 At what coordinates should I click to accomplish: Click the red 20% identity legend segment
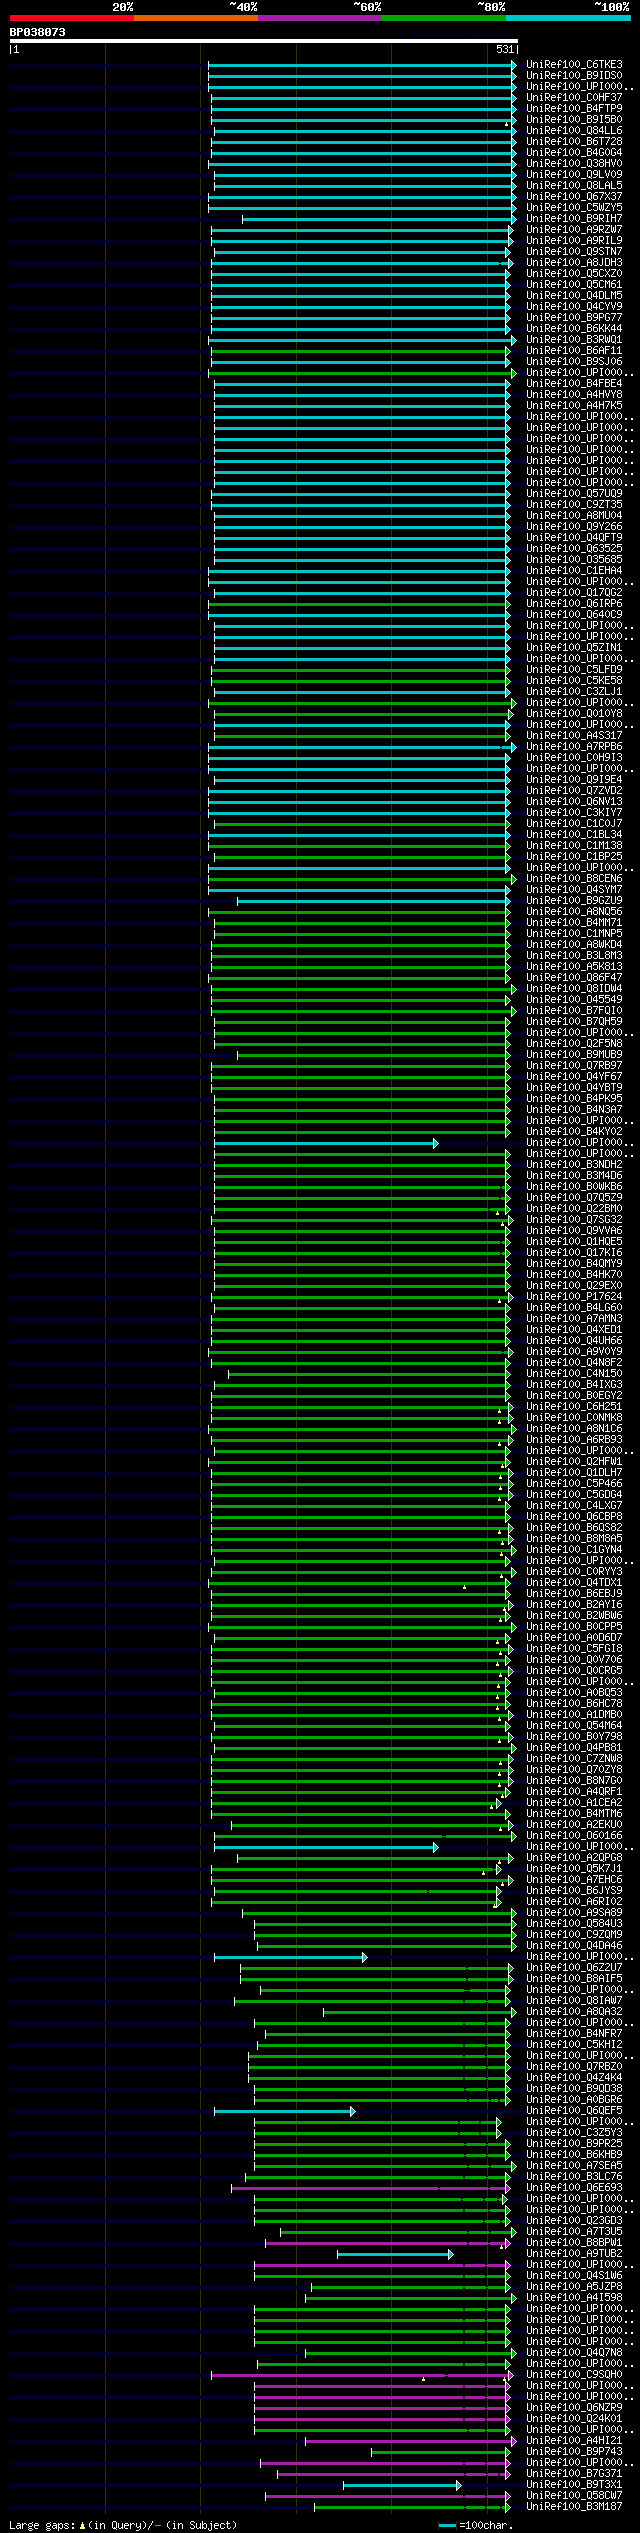(x=71, y=18)
